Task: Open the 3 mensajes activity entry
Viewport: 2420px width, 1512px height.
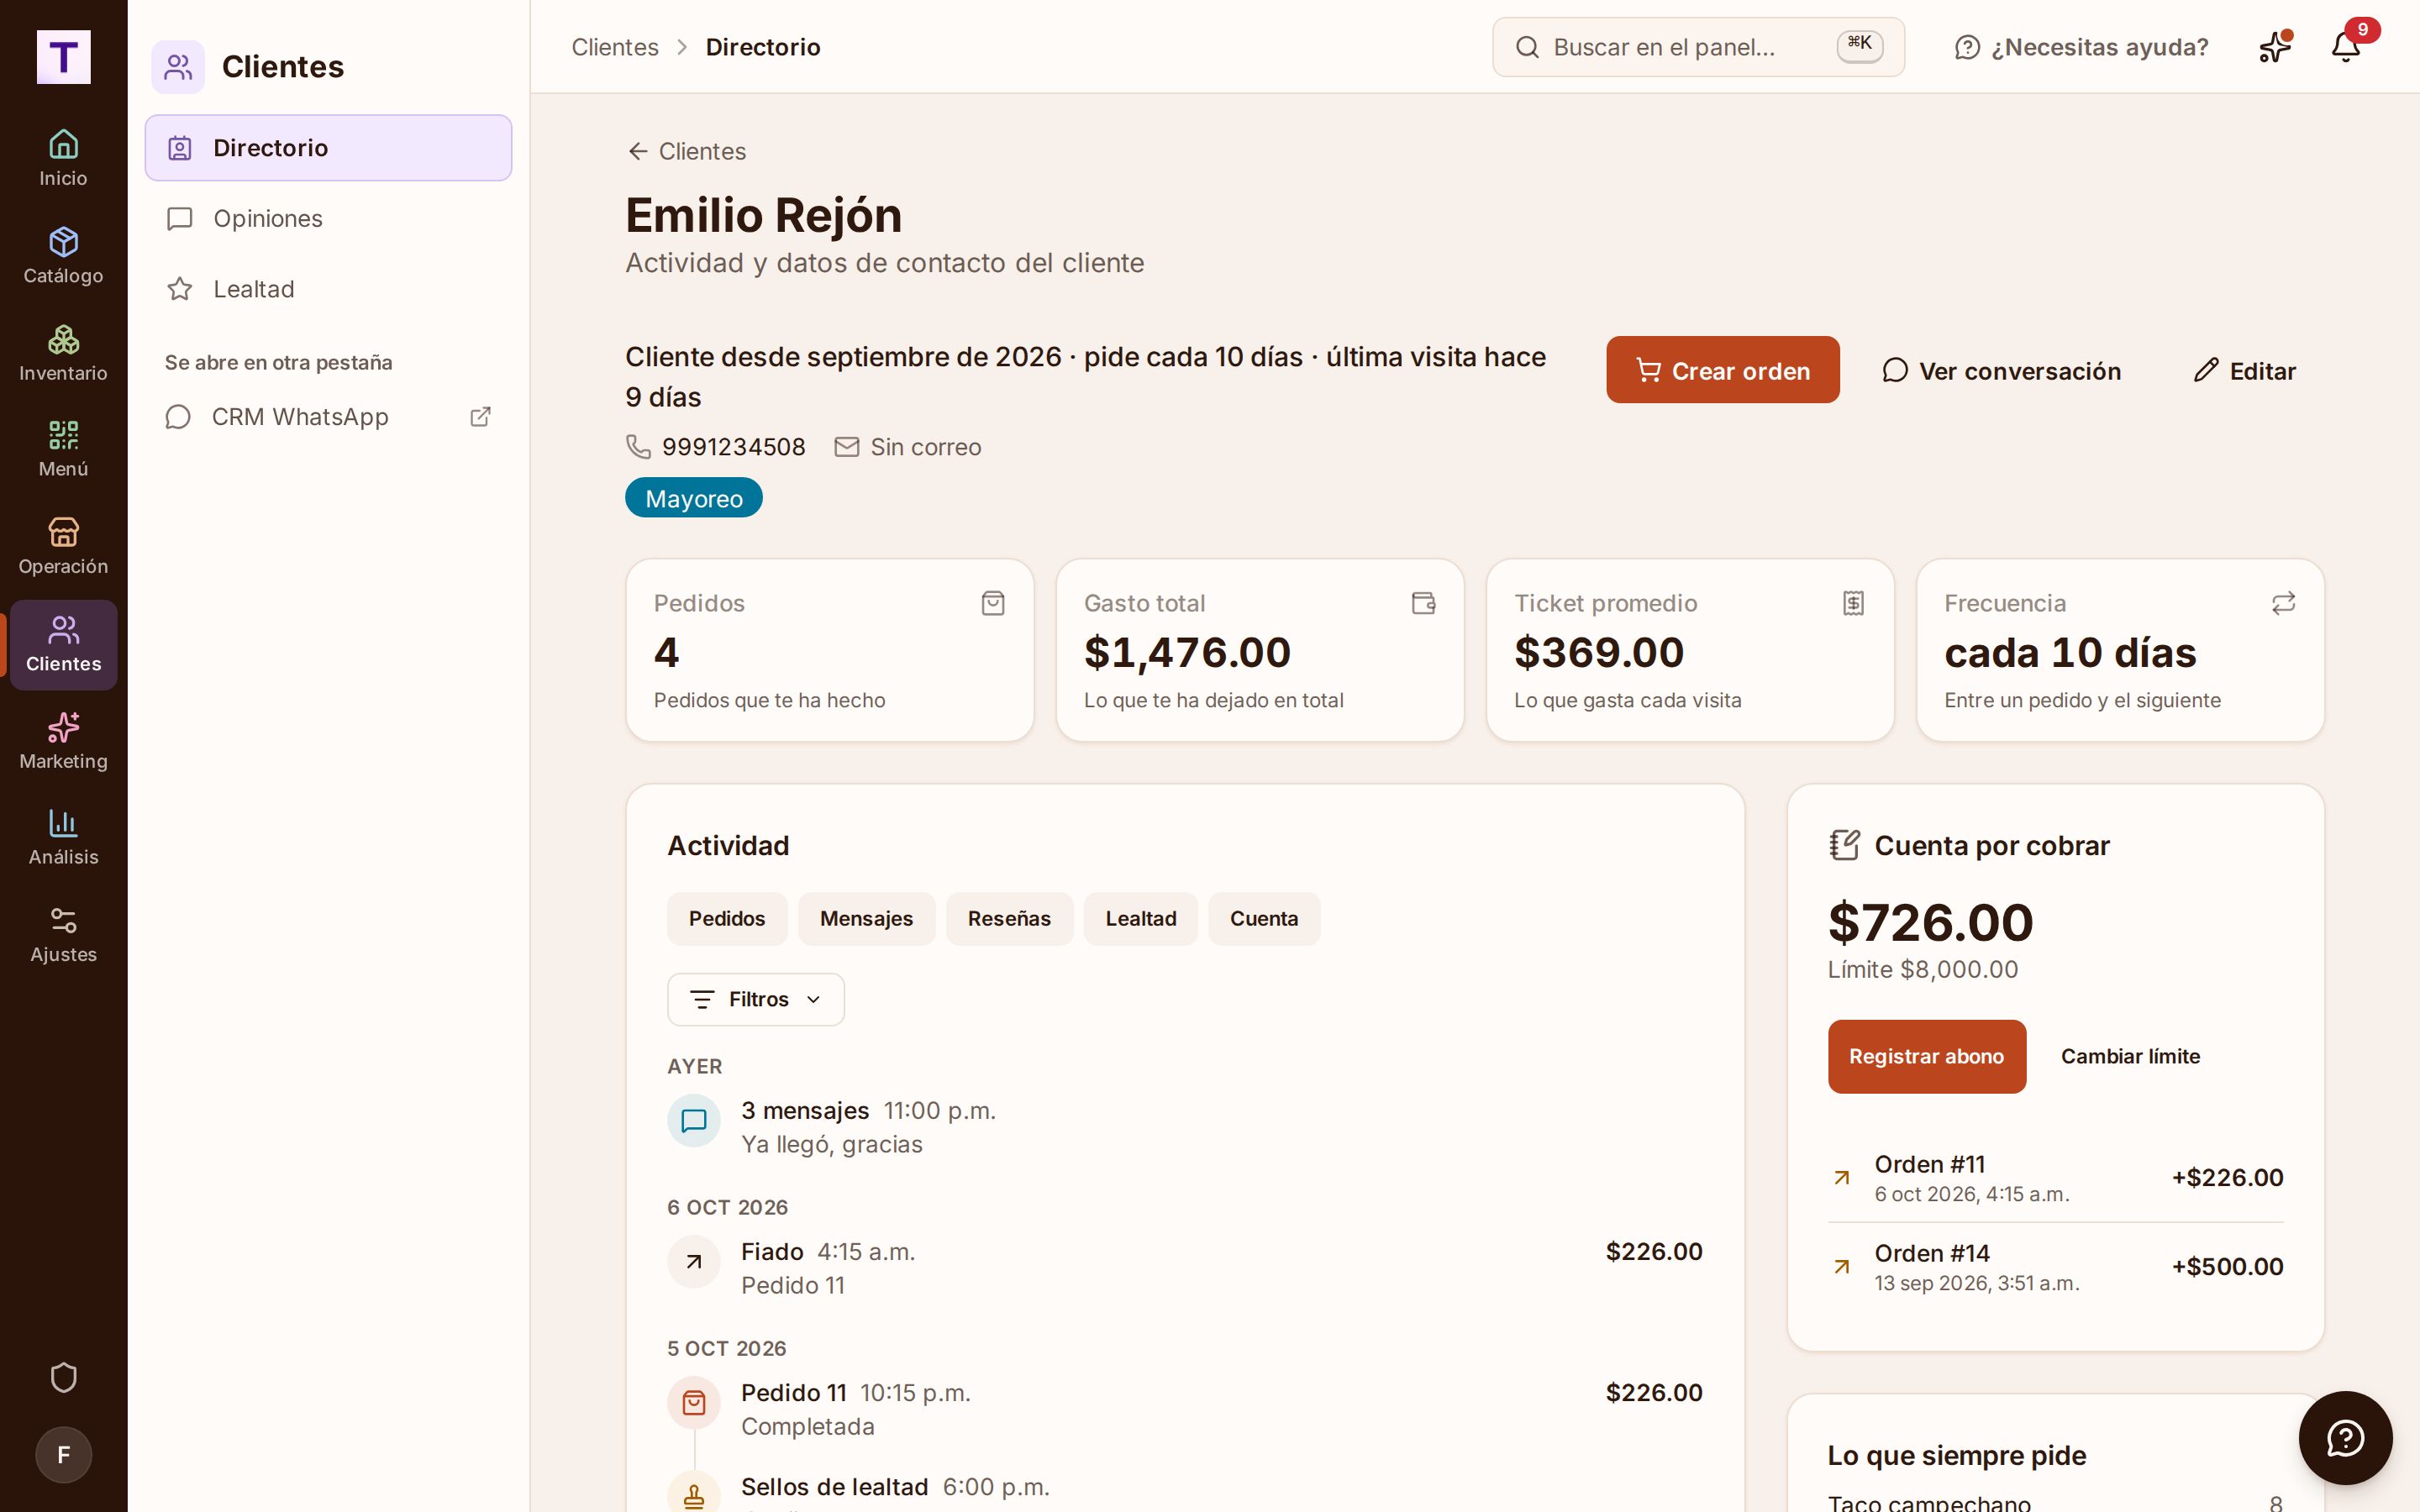Action: coord(1184,1127)
